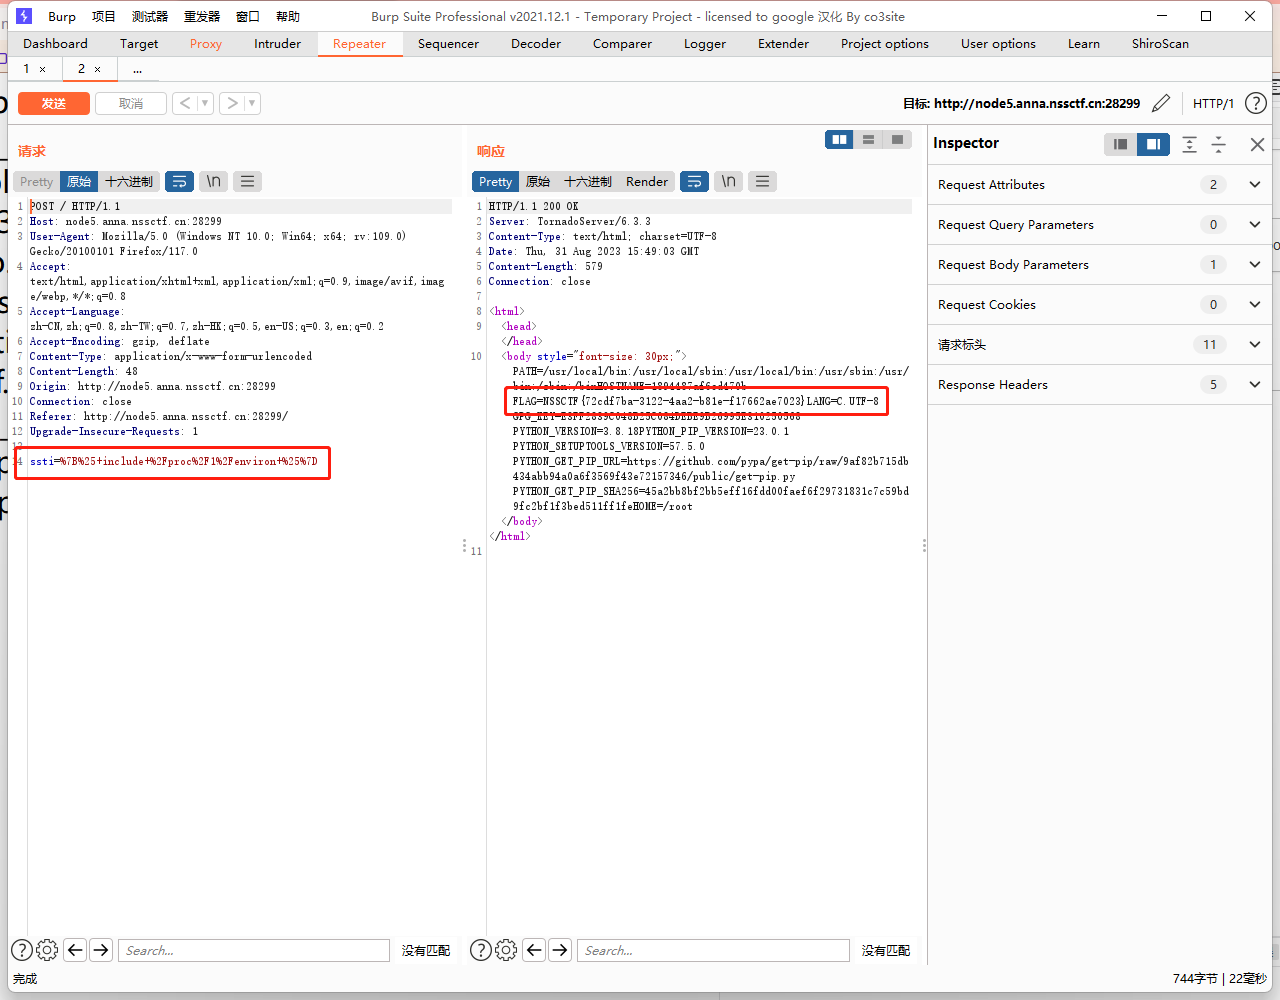The height and width of the screenshot is (1000, 1280).
Task: Open the Intruder tab
Action: 277,43
